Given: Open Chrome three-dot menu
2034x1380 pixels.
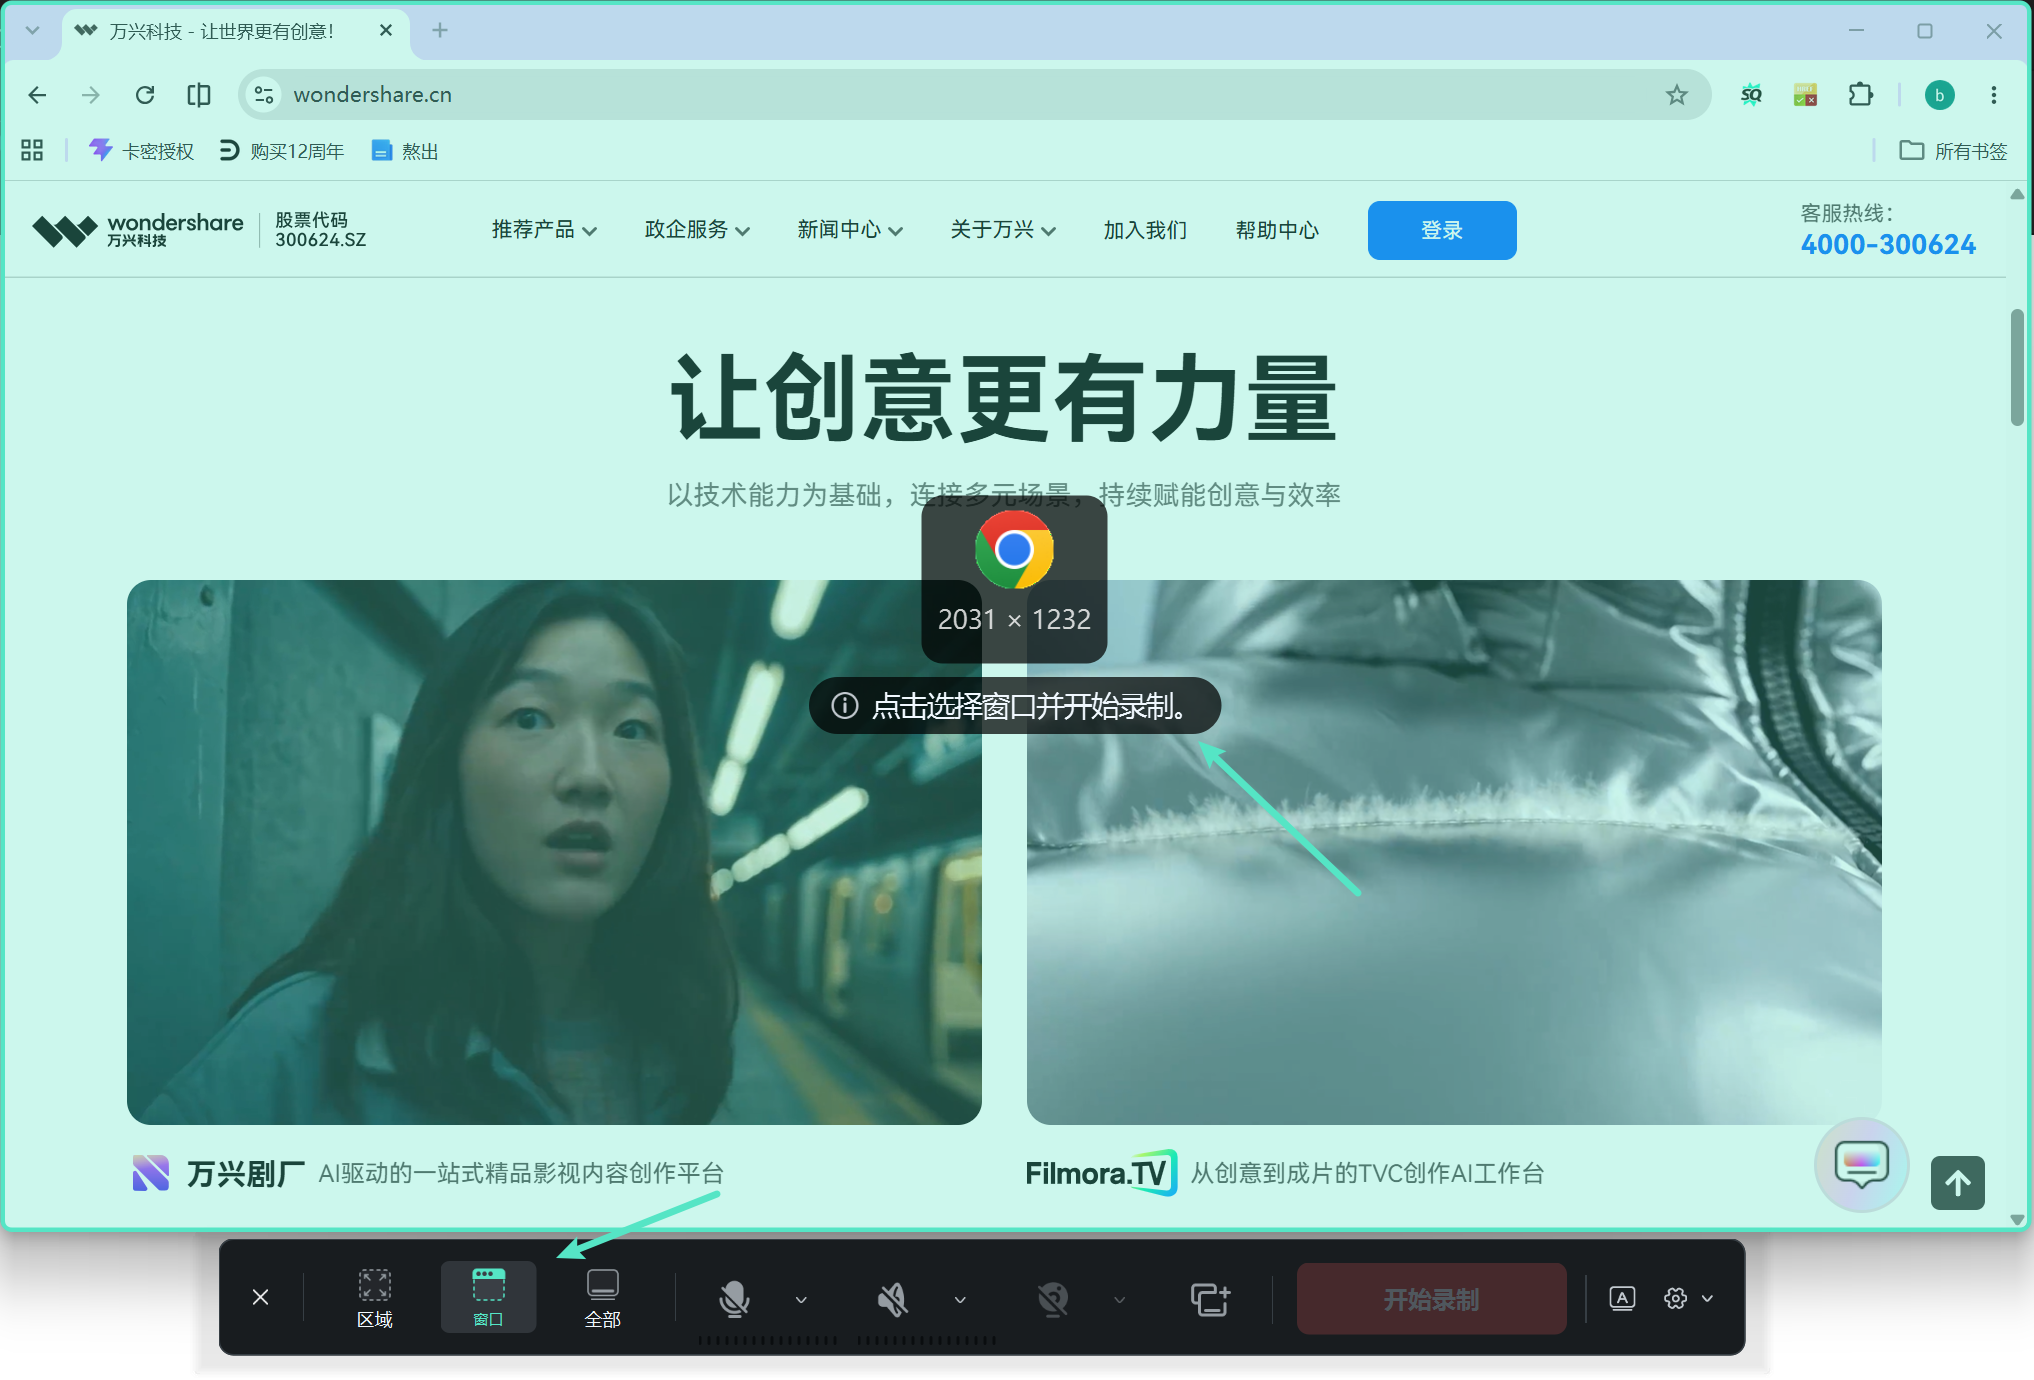Looking at the screenshot, I should point(1993,95).
